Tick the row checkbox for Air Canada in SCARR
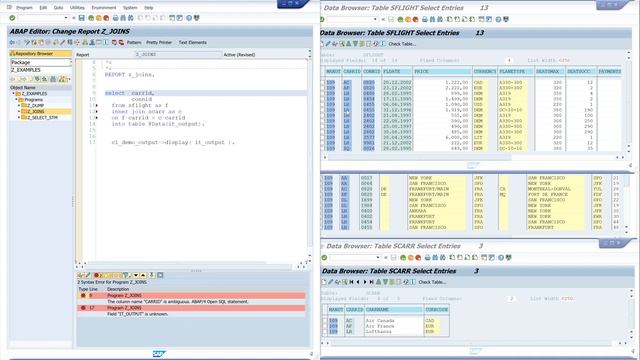 coord(325,321)
